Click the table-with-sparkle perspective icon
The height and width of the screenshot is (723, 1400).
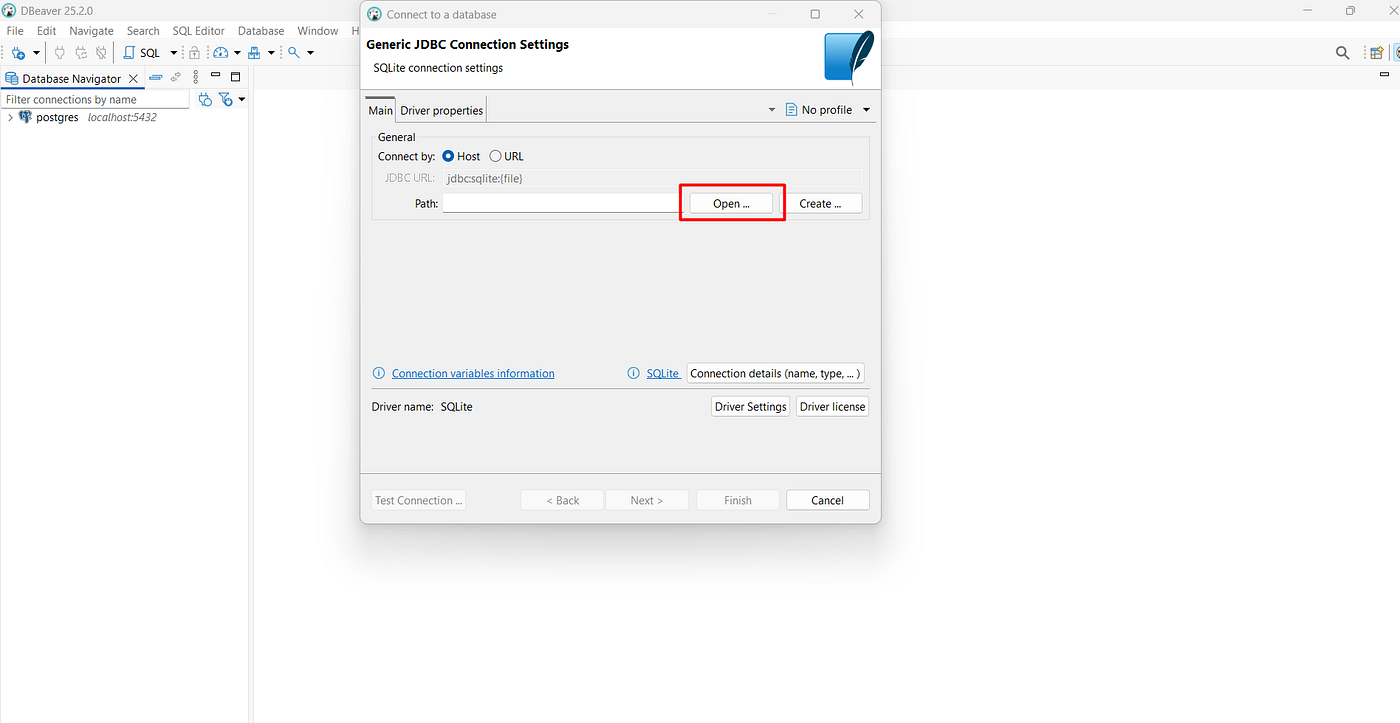(x=1377, y=53)
